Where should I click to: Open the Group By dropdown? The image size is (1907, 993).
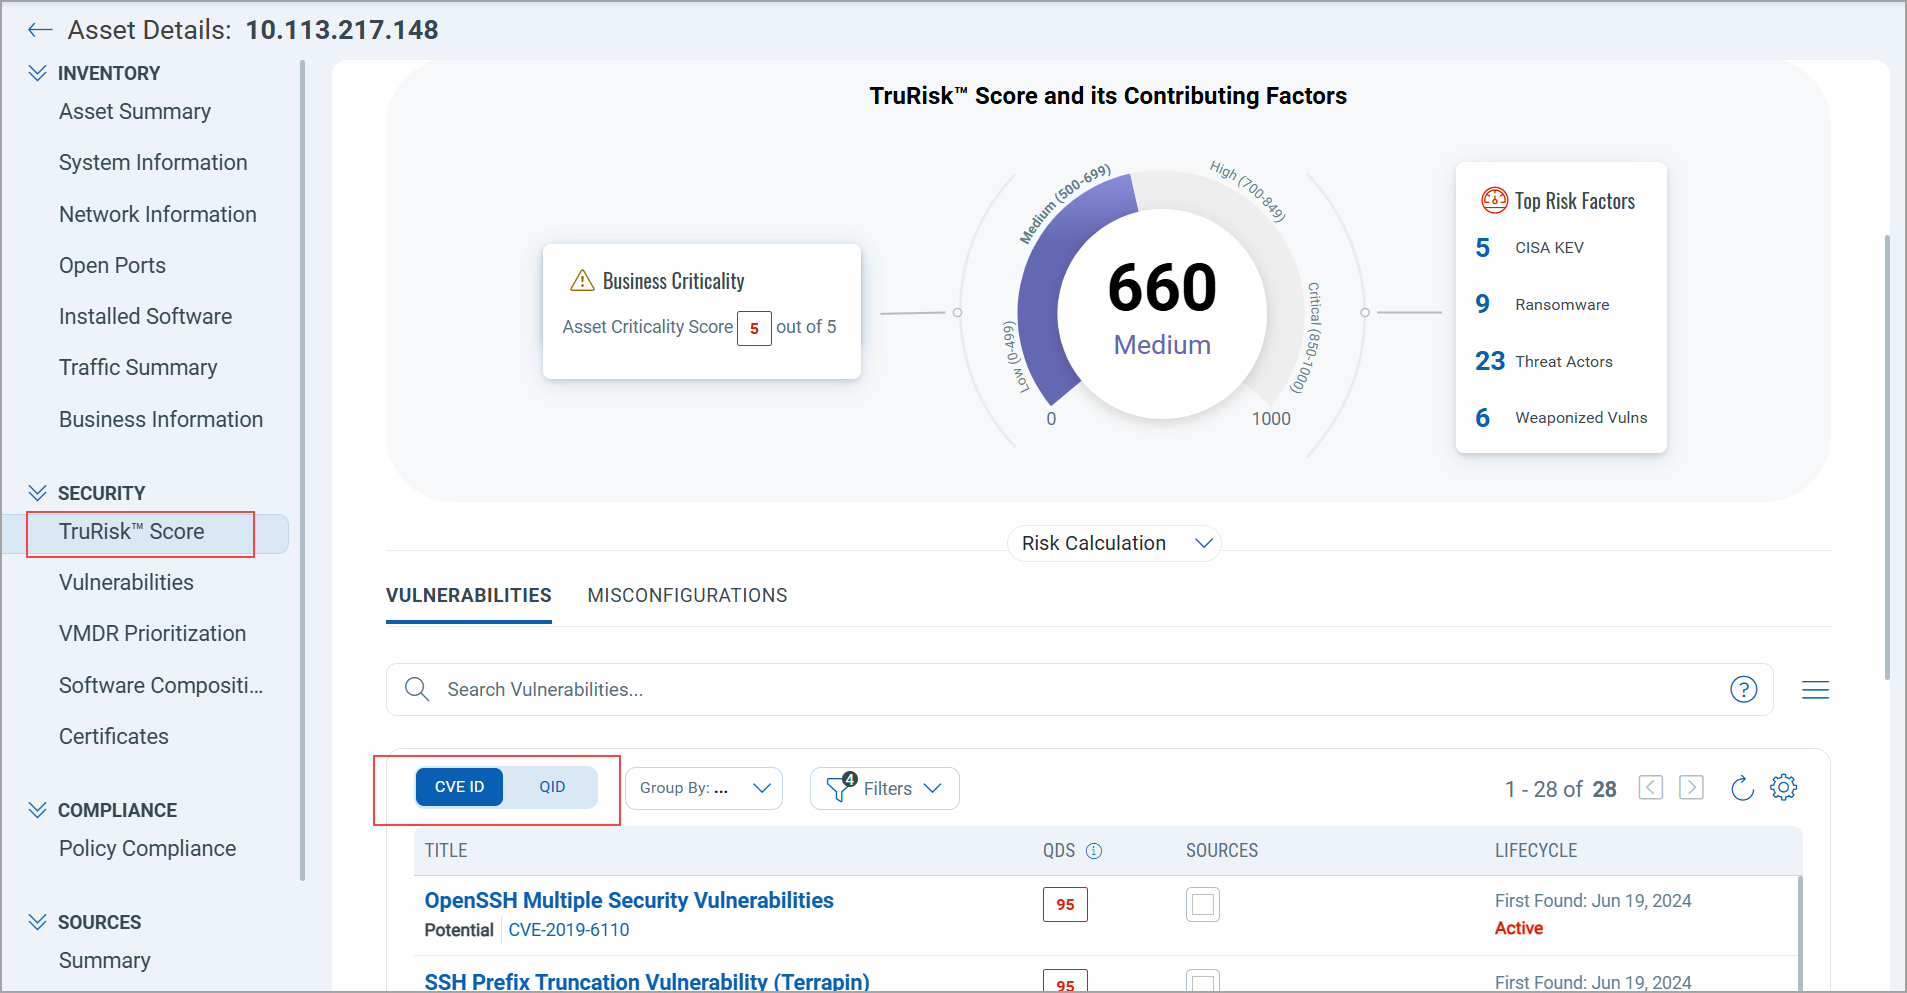coord(704,788)
